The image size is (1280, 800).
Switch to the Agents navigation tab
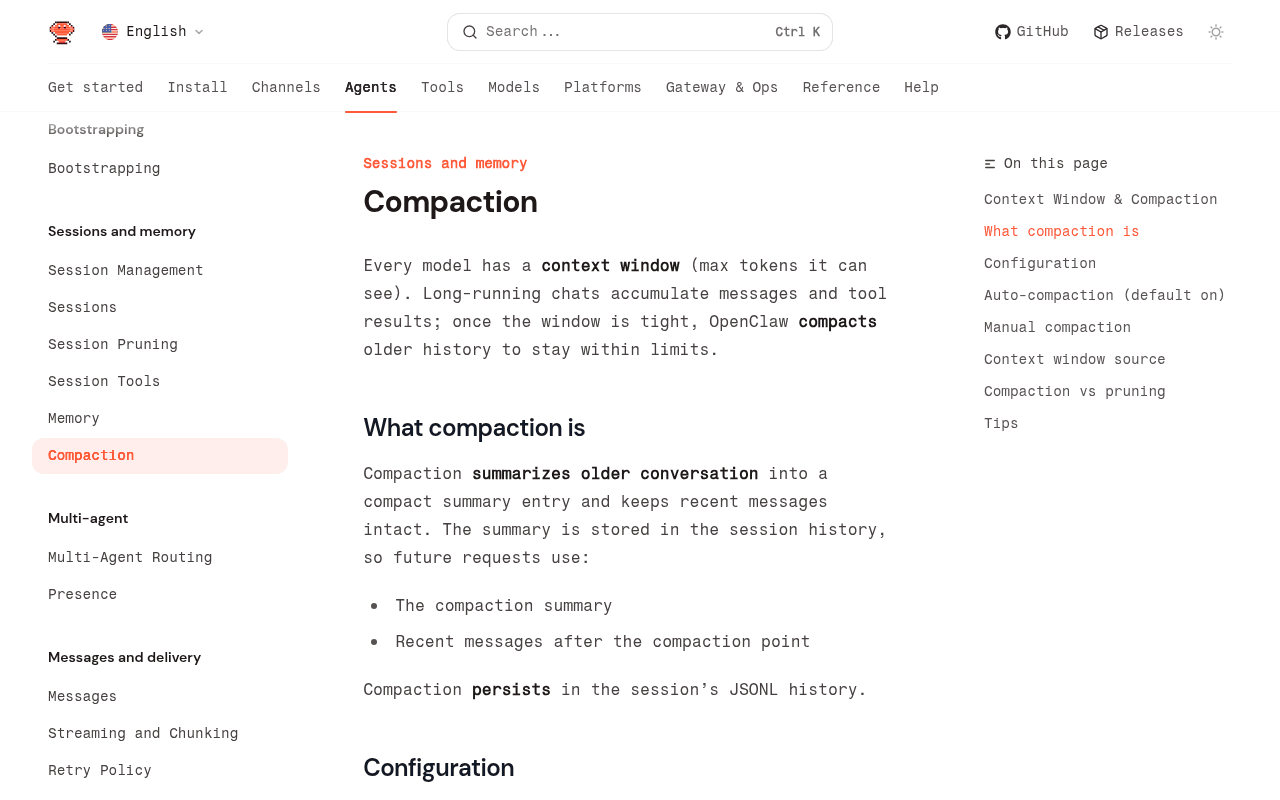click(x=370, y=85)
